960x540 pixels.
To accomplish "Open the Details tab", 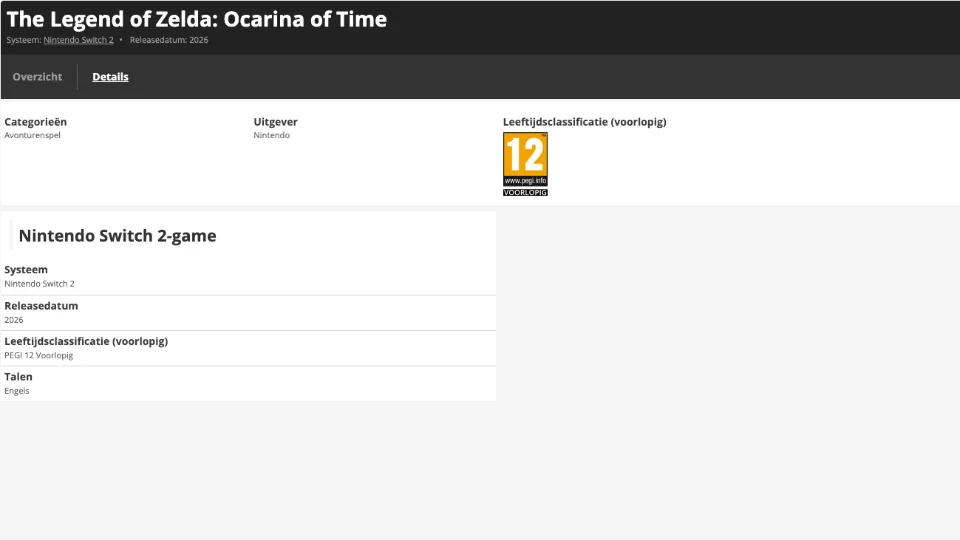I will (x=110, y=77).
